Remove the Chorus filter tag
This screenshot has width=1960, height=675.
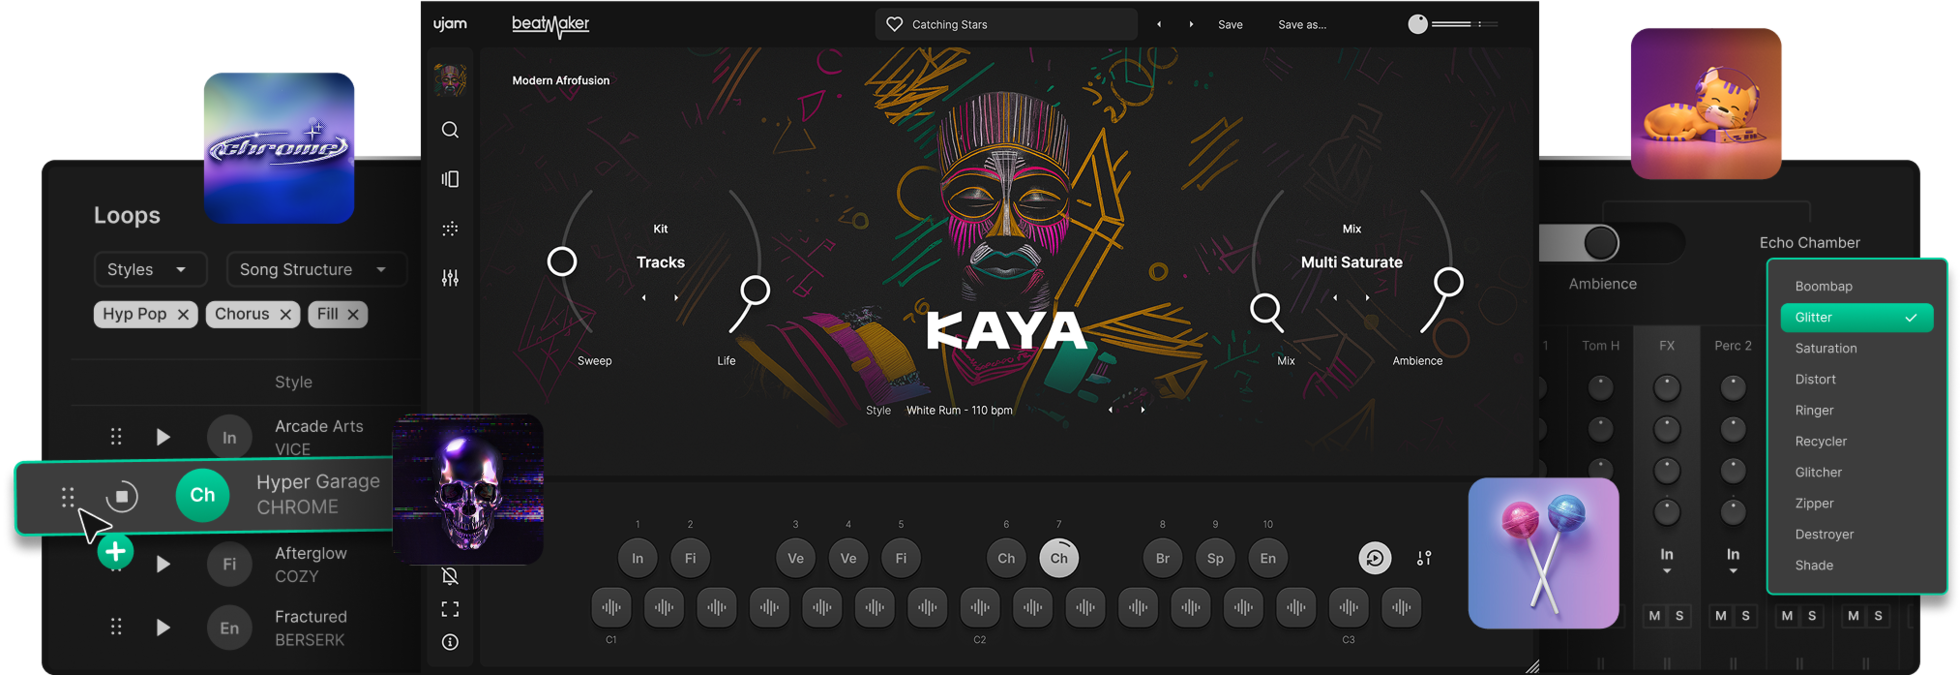(286, 314)
